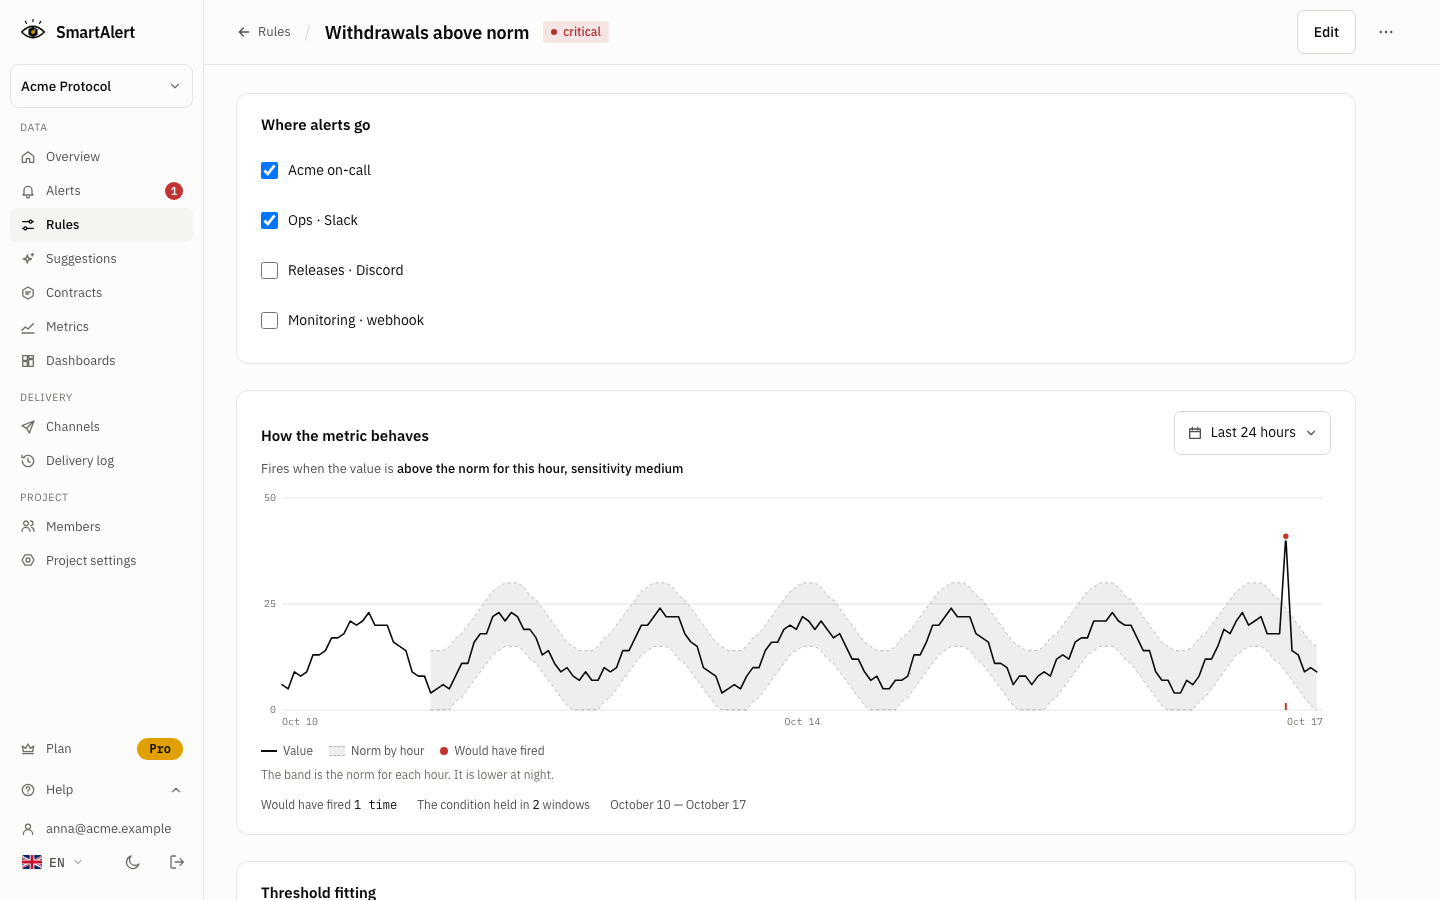
Task: Click the Overview home icon
Action: pos(28,157)
